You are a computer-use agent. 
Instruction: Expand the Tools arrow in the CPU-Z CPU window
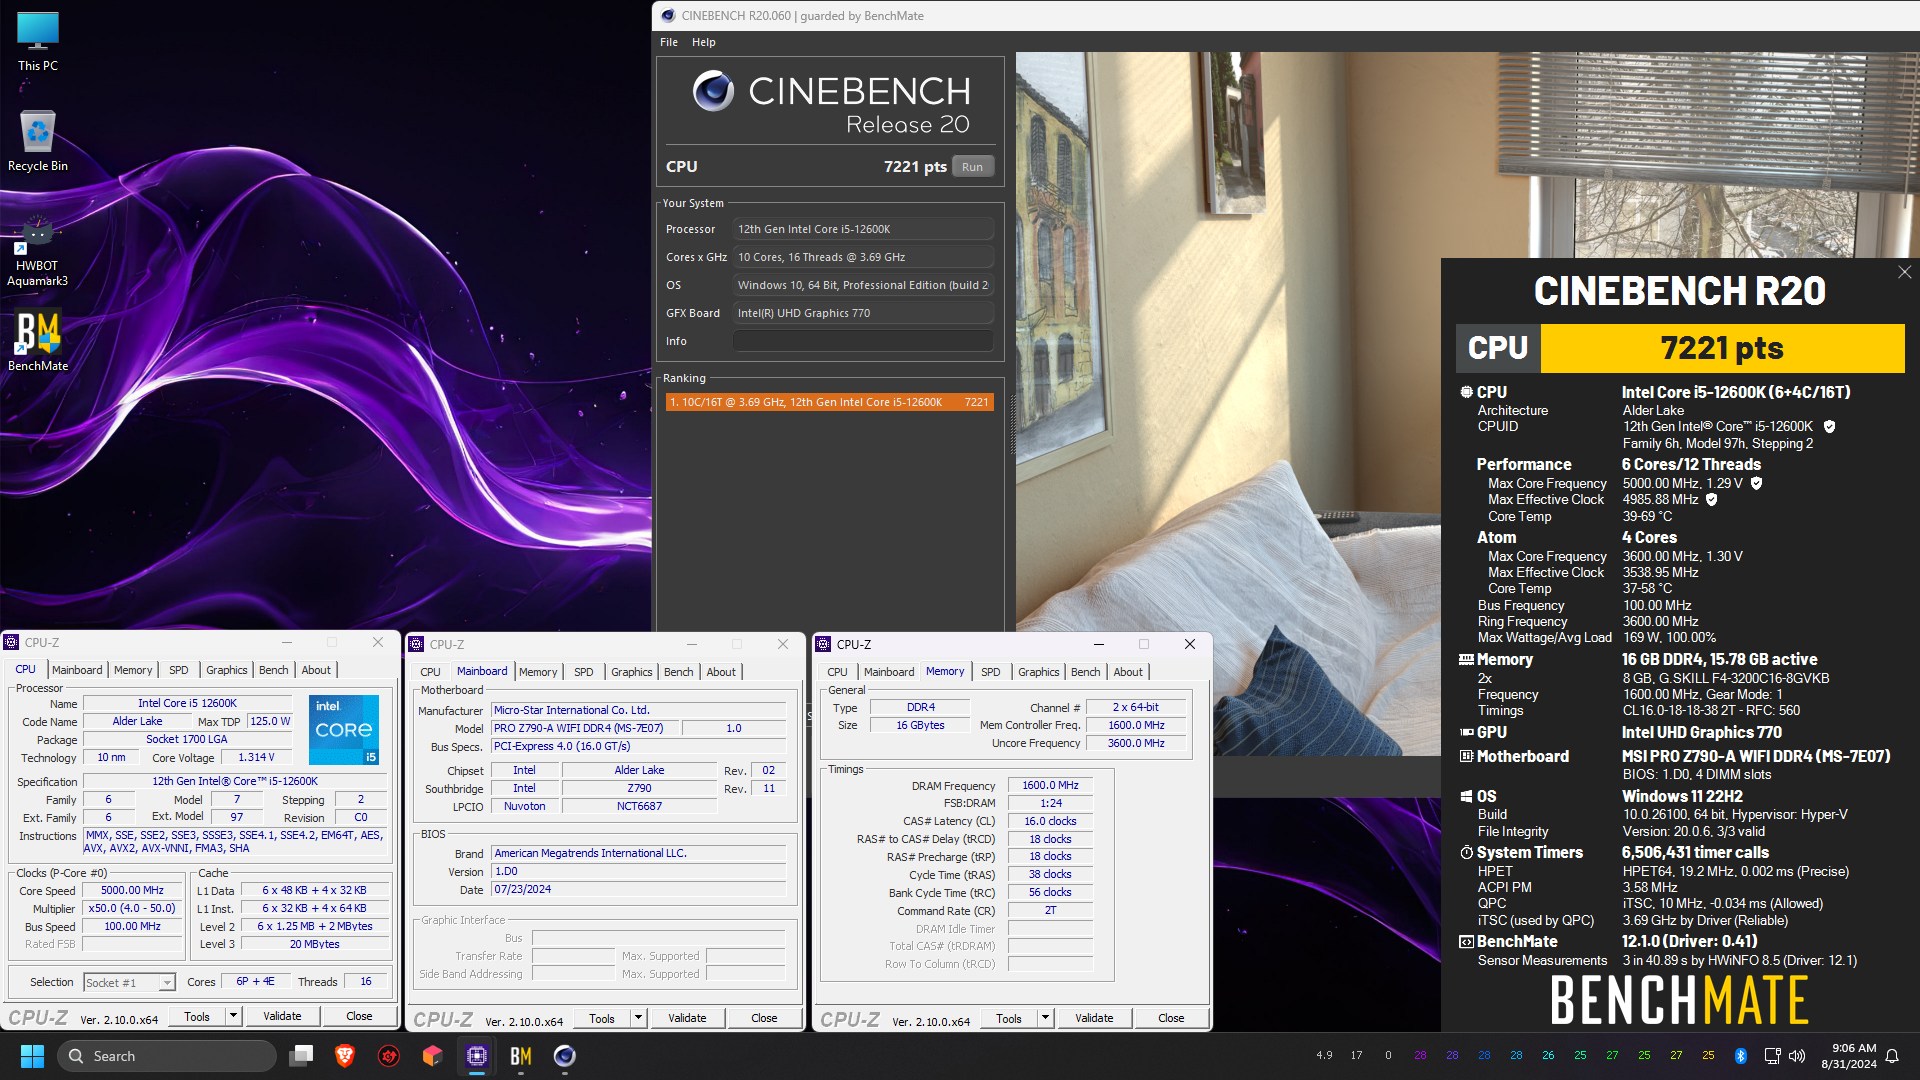coord(233,1016)
